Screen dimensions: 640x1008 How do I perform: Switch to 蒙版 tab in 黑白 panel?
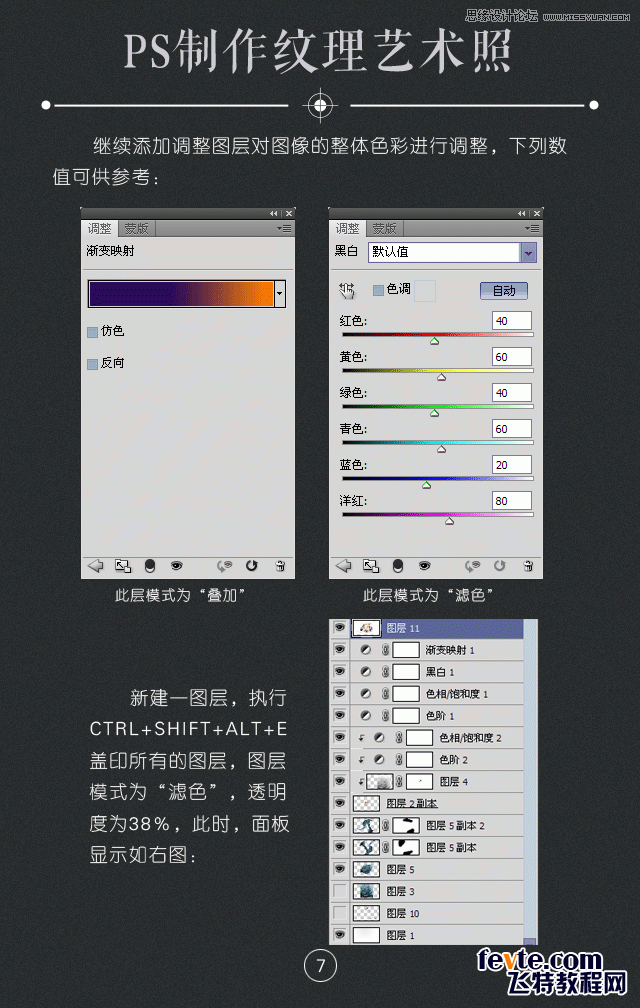coord(384,228)
